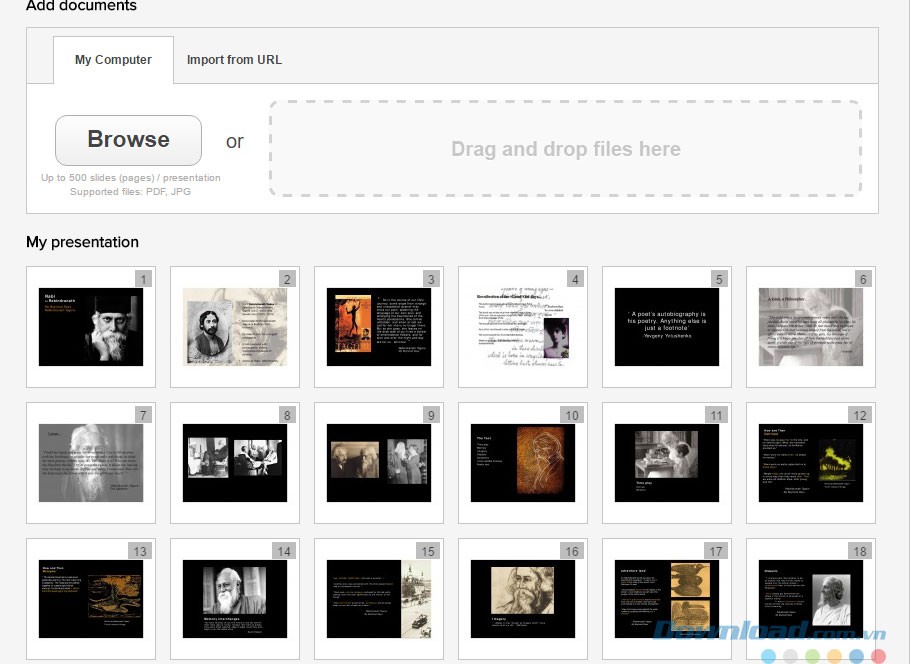Select slide 6 thumbnail
This screenshot has width=910, height=664.
coord(811,327)
